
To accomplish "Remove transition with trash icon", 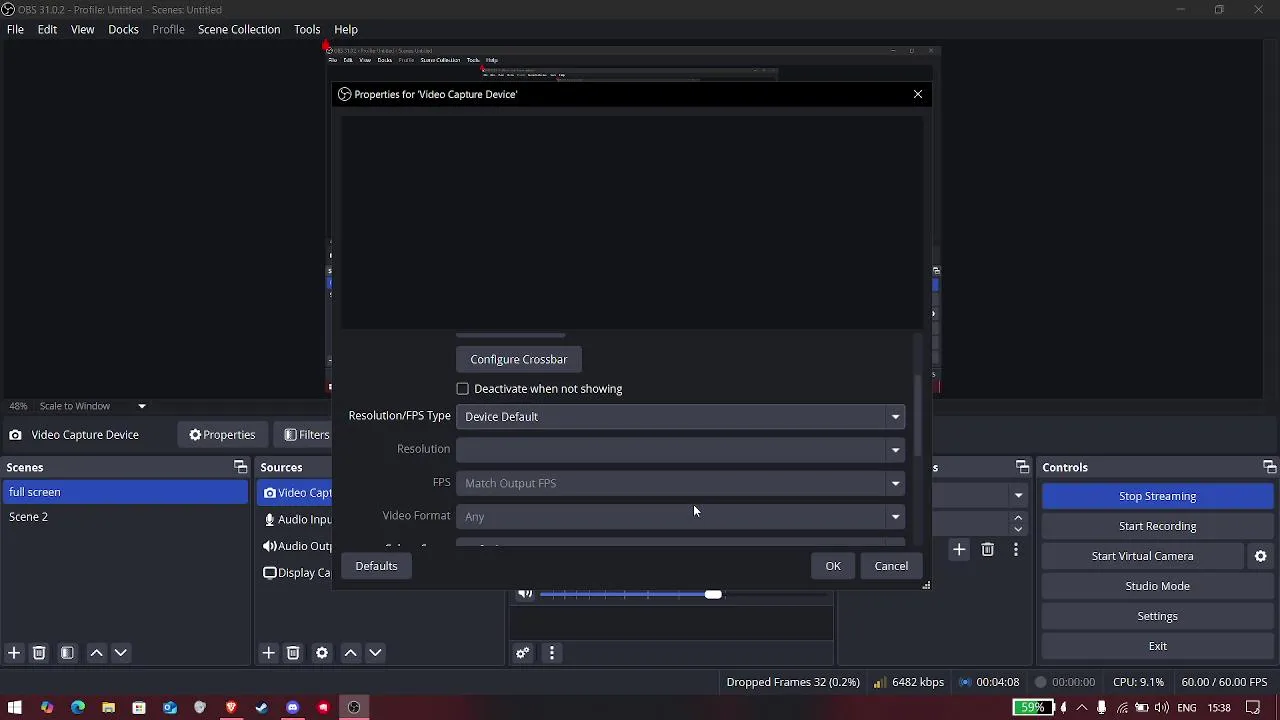I will 988,549.
